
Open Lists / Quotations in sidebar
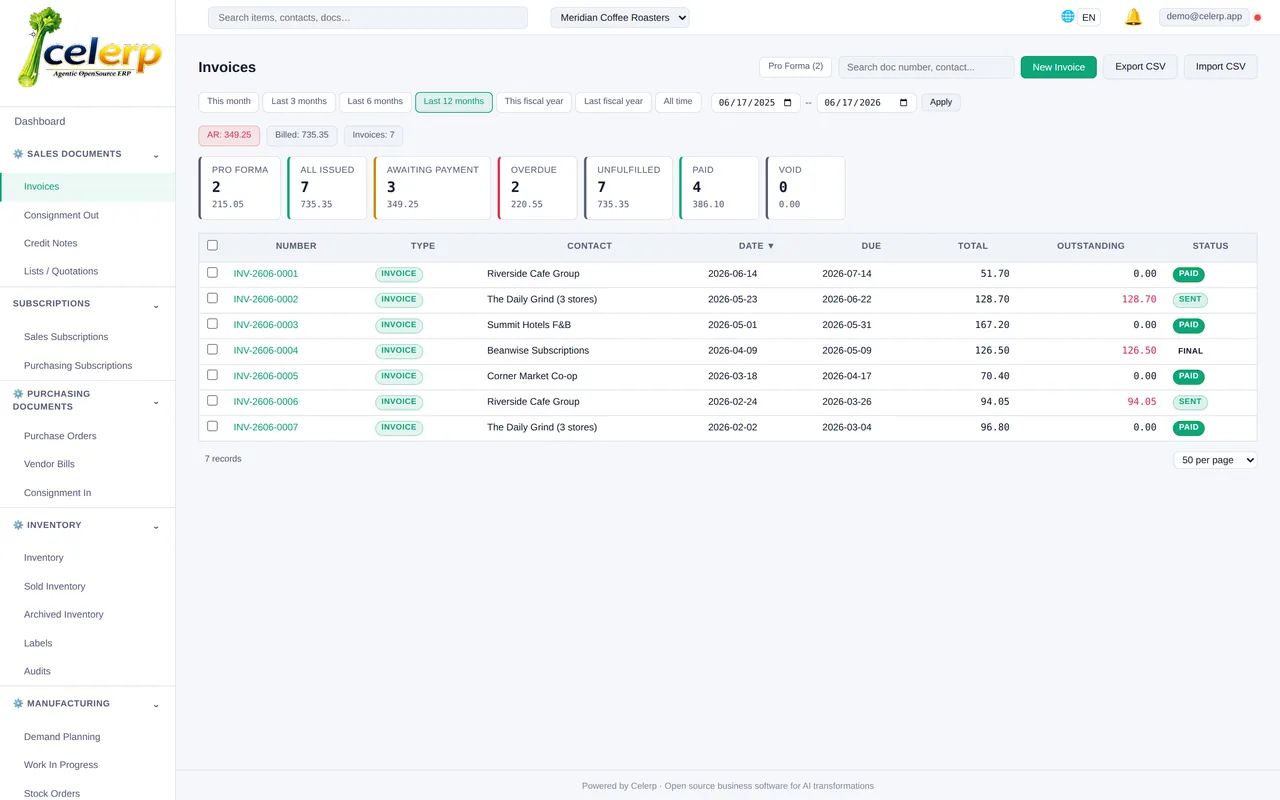[x=61, y=271]
